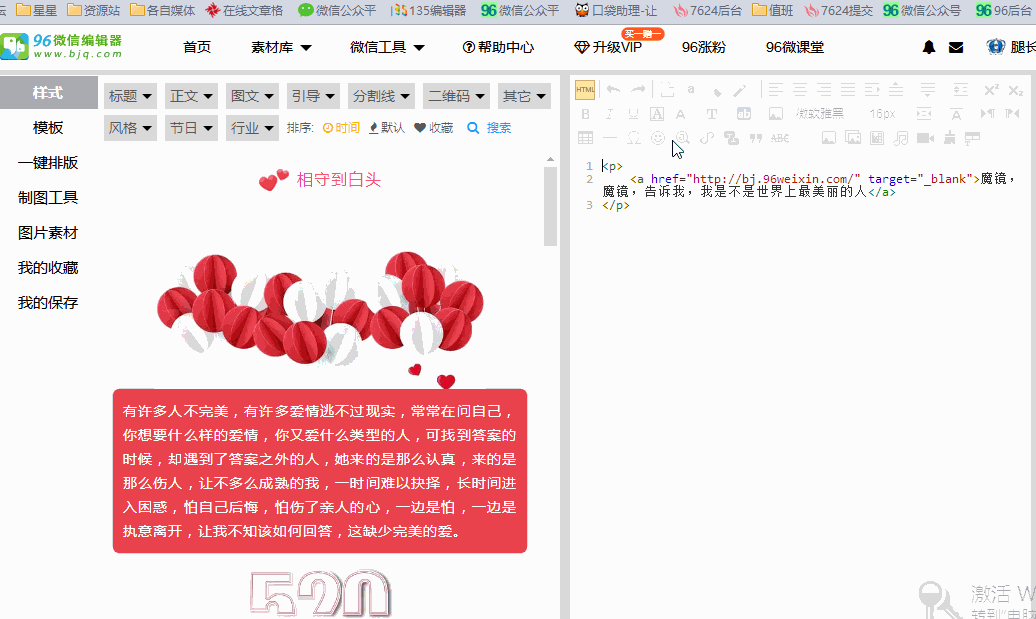This screenshot has height=619, width=1036.
Task: Sort styles by 时间
Action: 340,128
